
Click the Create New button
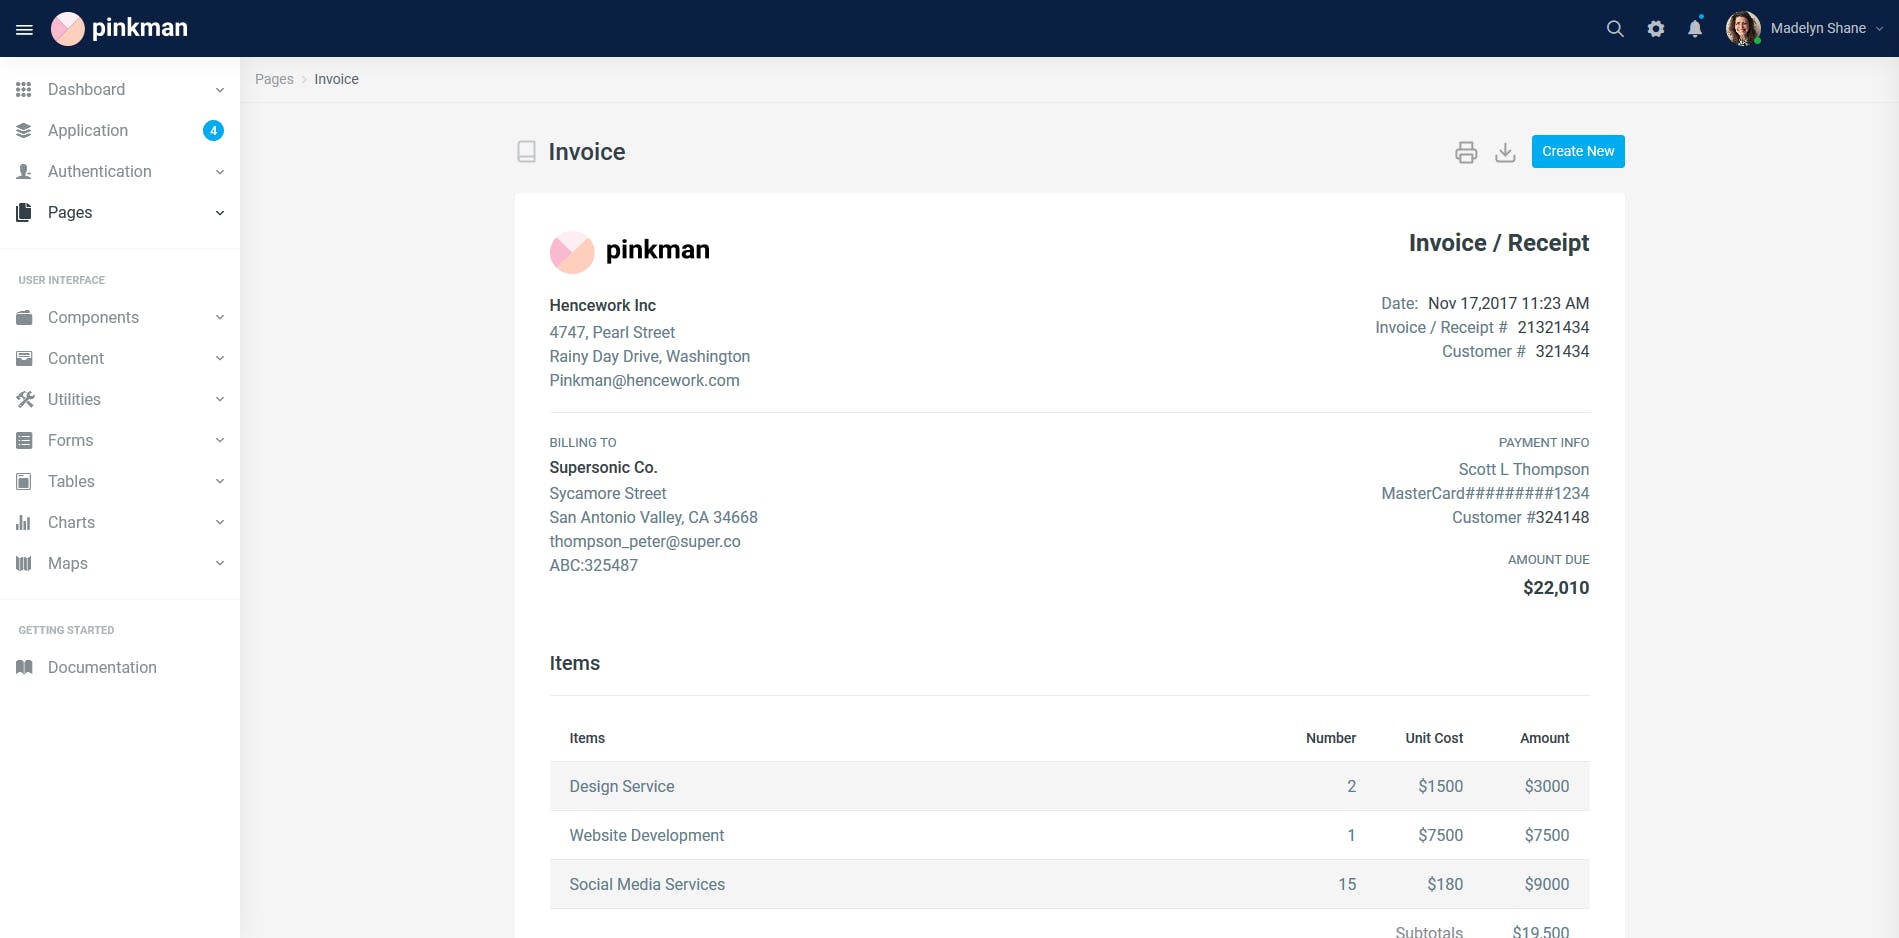[1578, 151]
